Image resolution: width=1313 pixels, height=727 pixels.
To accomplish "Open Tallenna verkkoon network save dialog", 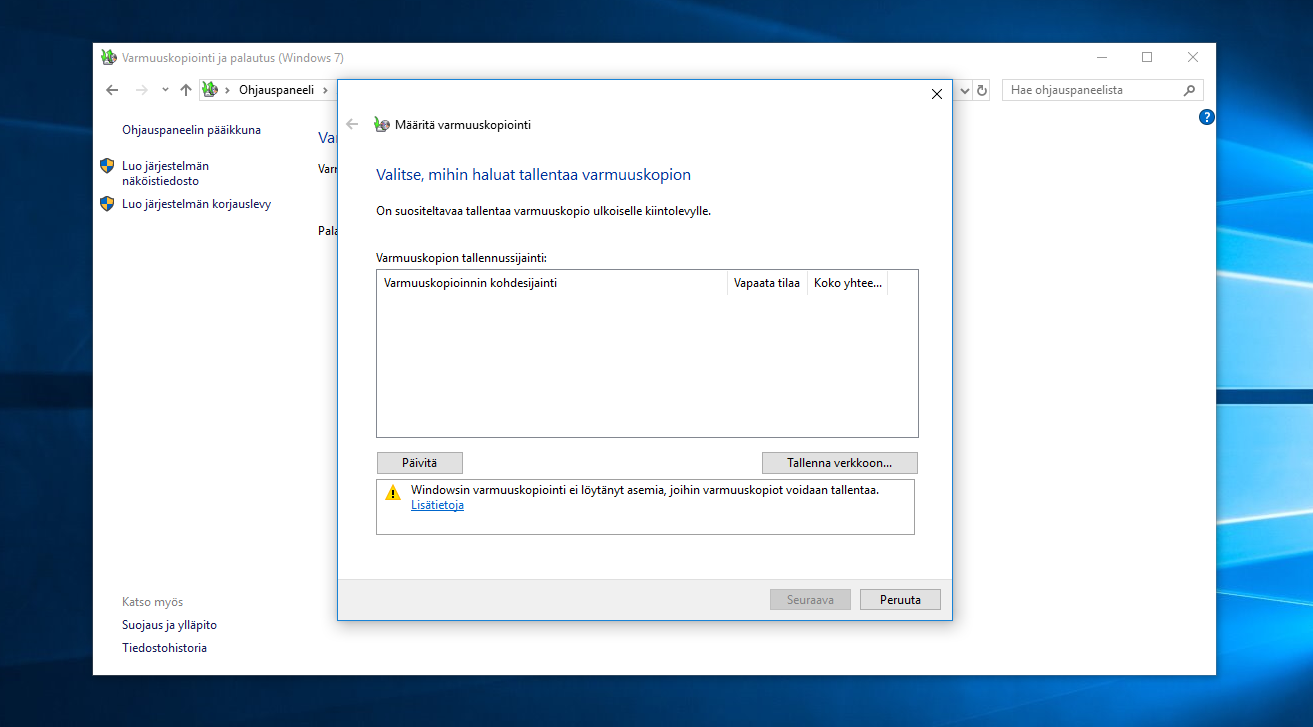I will tap(839, 463).
